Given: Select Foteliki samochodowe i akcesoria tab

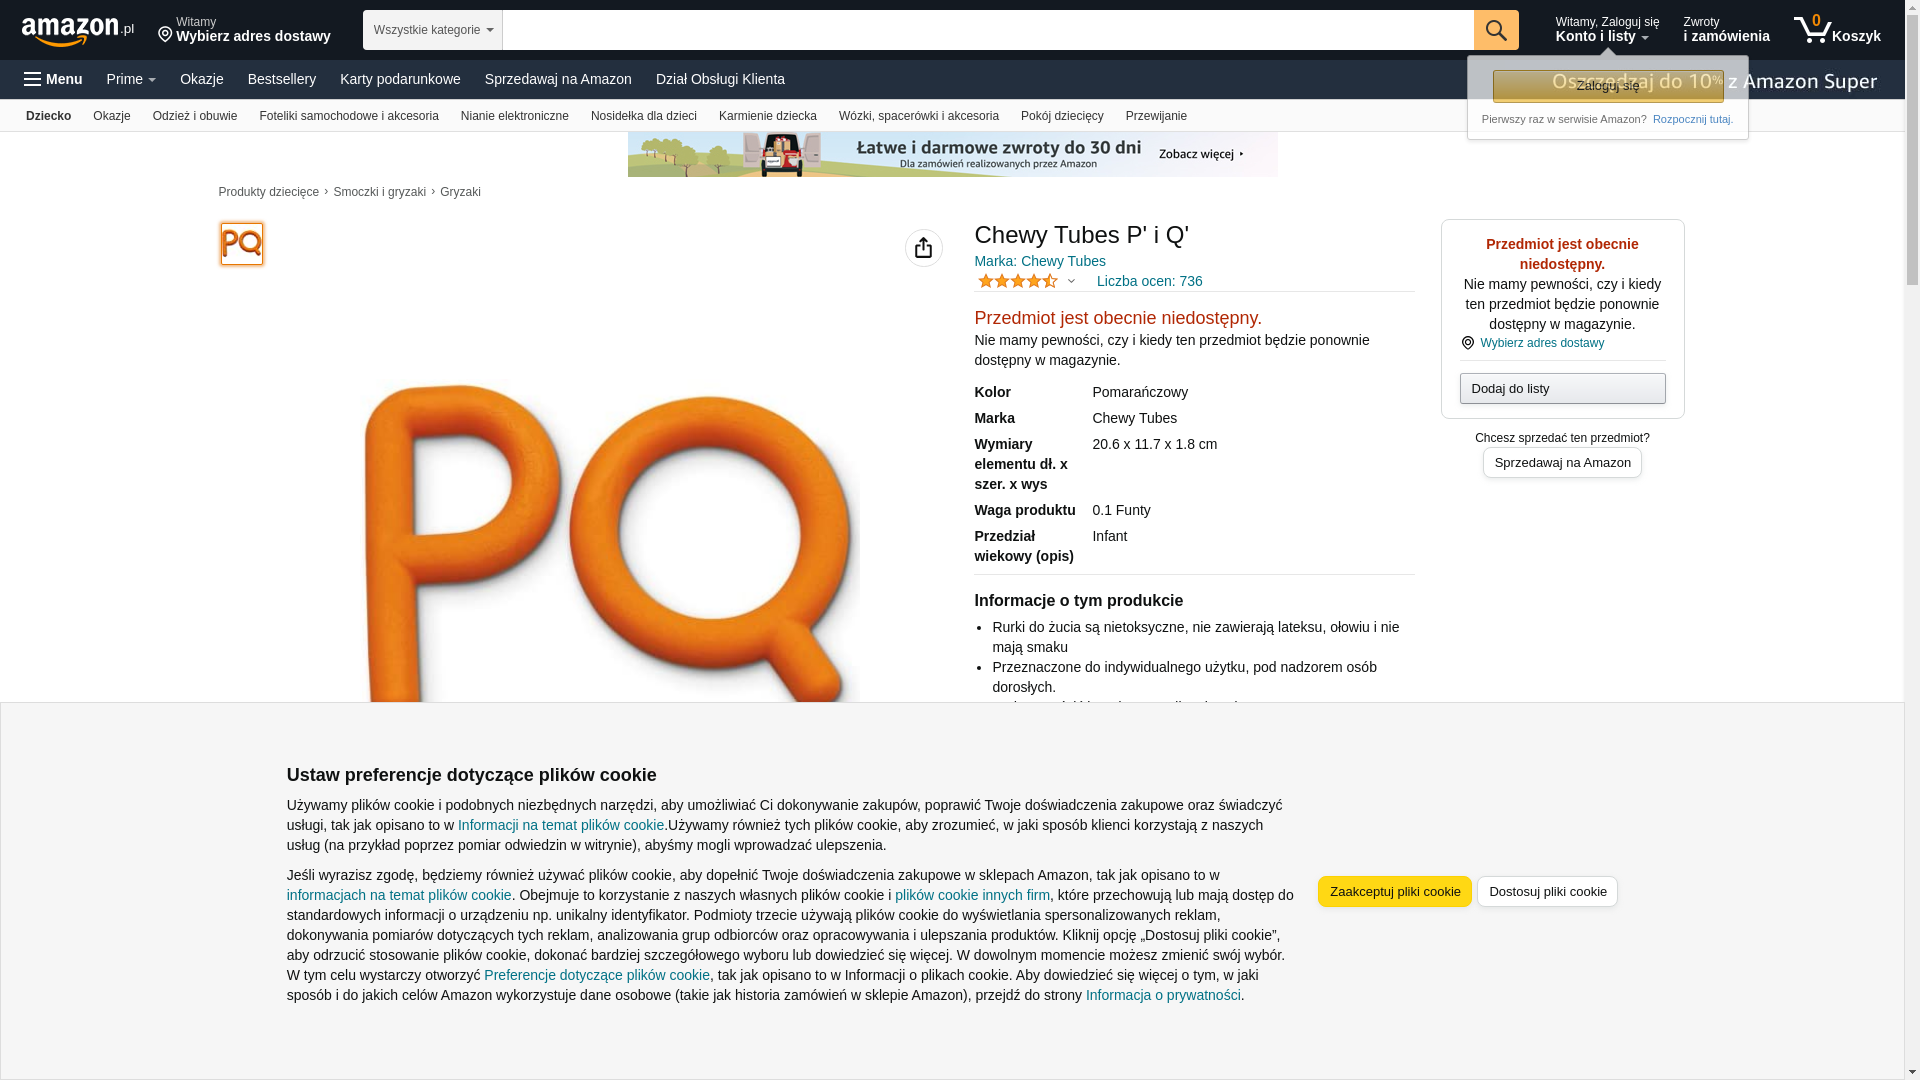Looking at the screenshot, I should pos(349,116).
